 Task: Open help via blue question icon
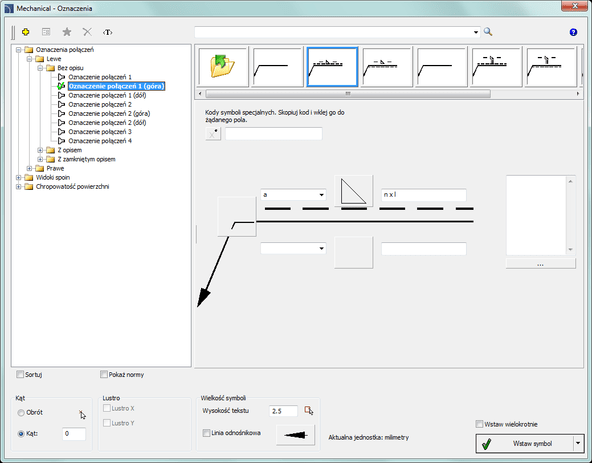pos(573,32)
